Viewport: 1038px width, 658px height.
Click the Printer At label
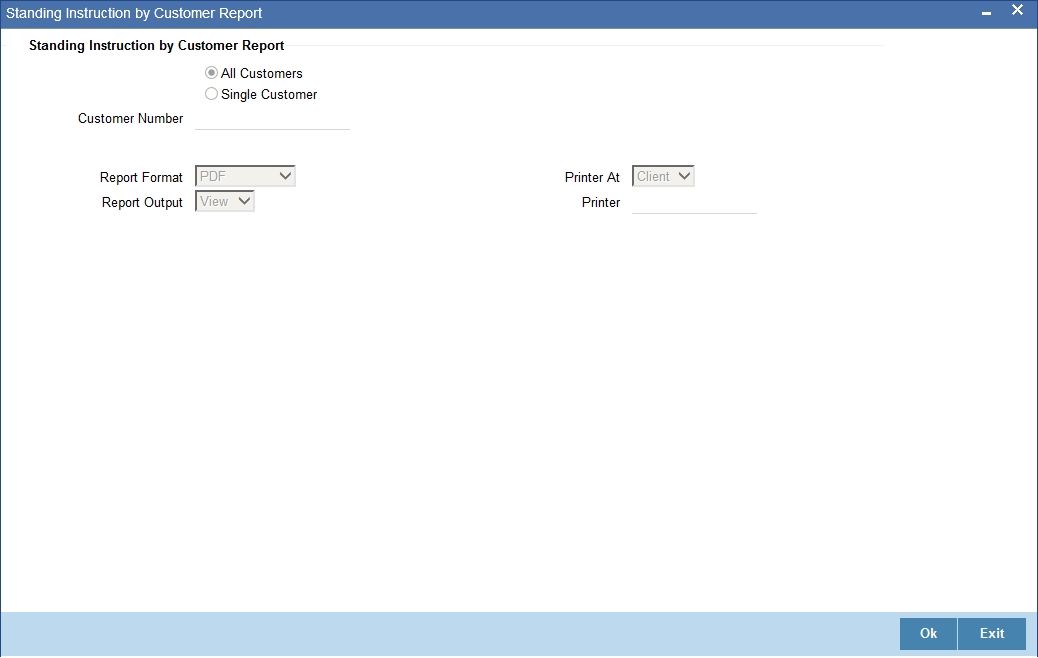[x=592, y=177]
